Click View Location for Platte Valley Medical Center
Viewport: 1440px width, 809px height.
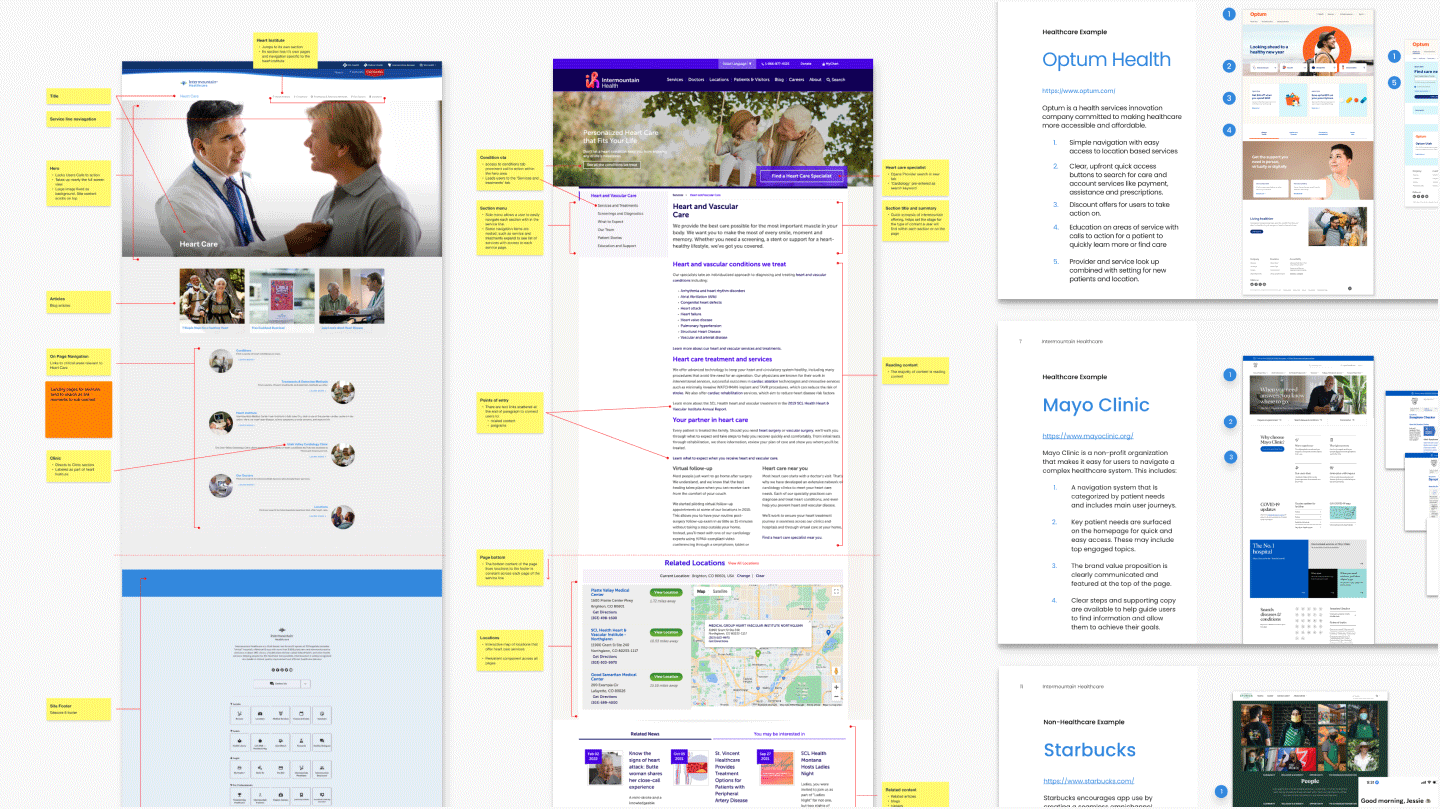coord(666,593)
